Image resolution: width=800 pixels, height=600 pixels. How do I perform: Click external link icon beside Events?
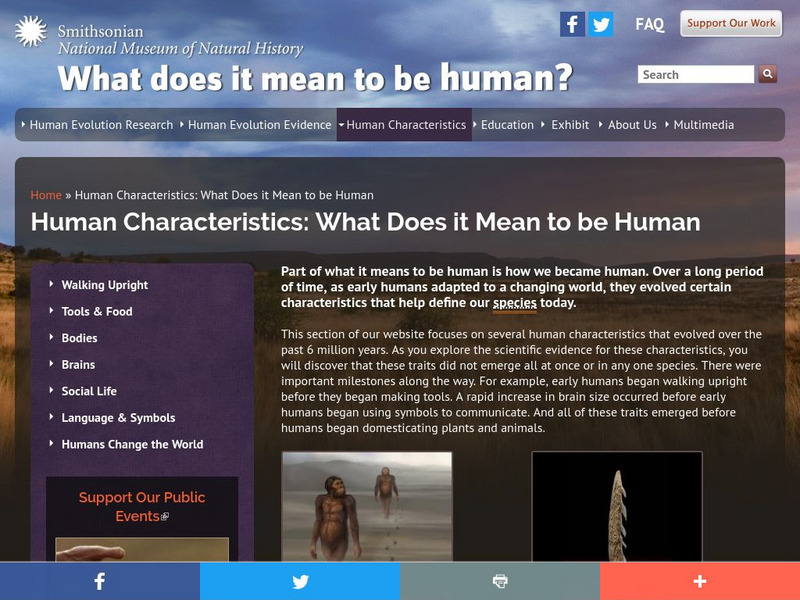165,517
